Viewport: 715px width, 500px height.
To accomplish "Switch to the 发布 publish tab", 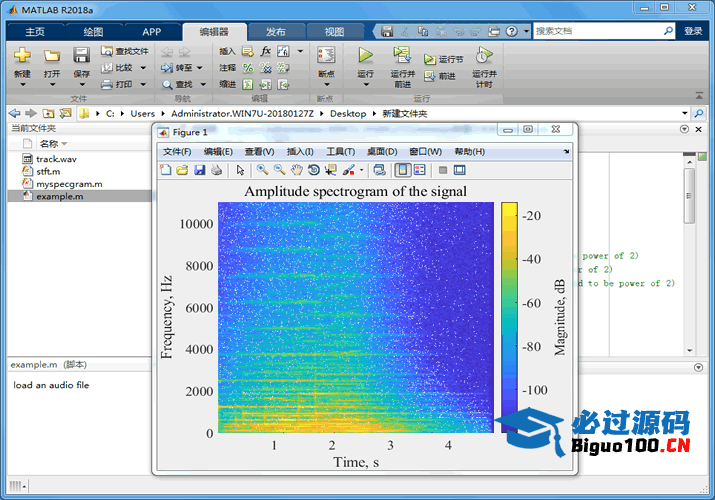I will 275,31.
